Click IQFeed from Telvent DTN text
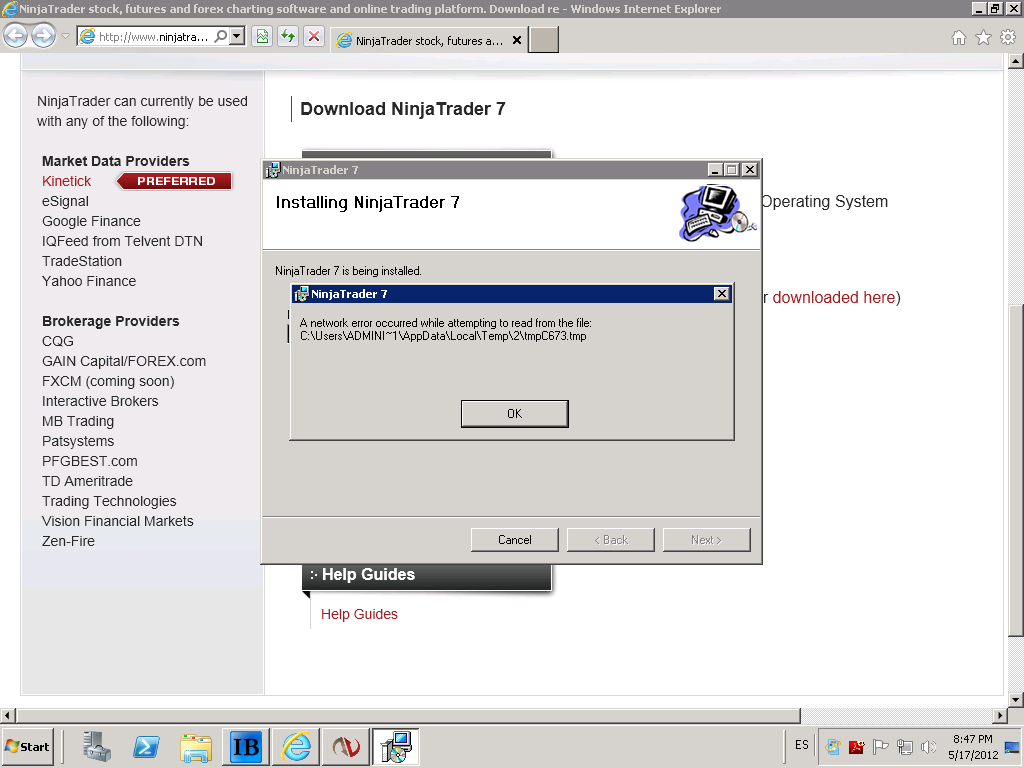This screenshot has width=1024, height=768. (122, 242)
